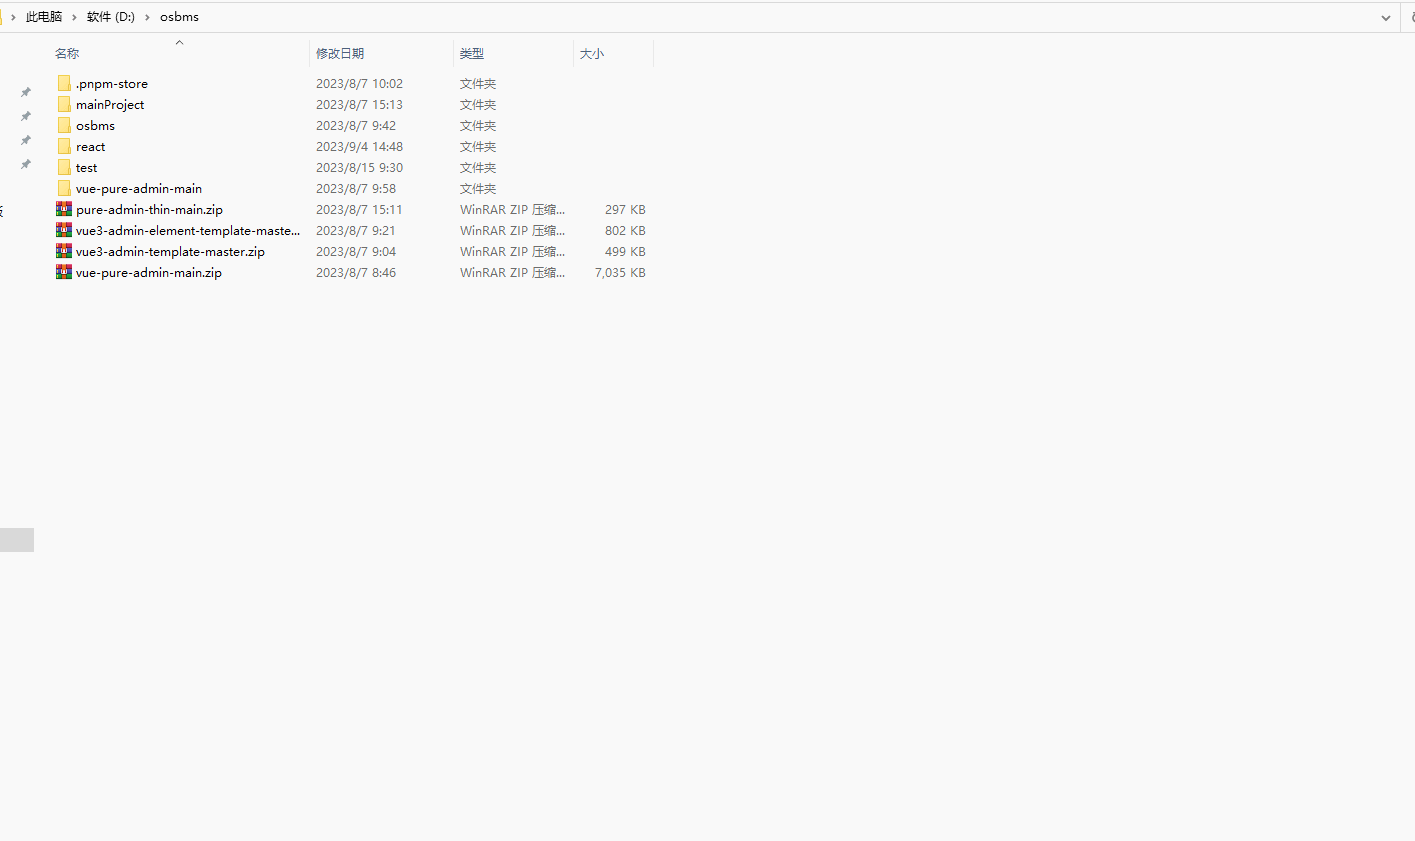Click osbms breadcrumb segment in address bar
1415x841 pixels.
(x=179, y=17)
